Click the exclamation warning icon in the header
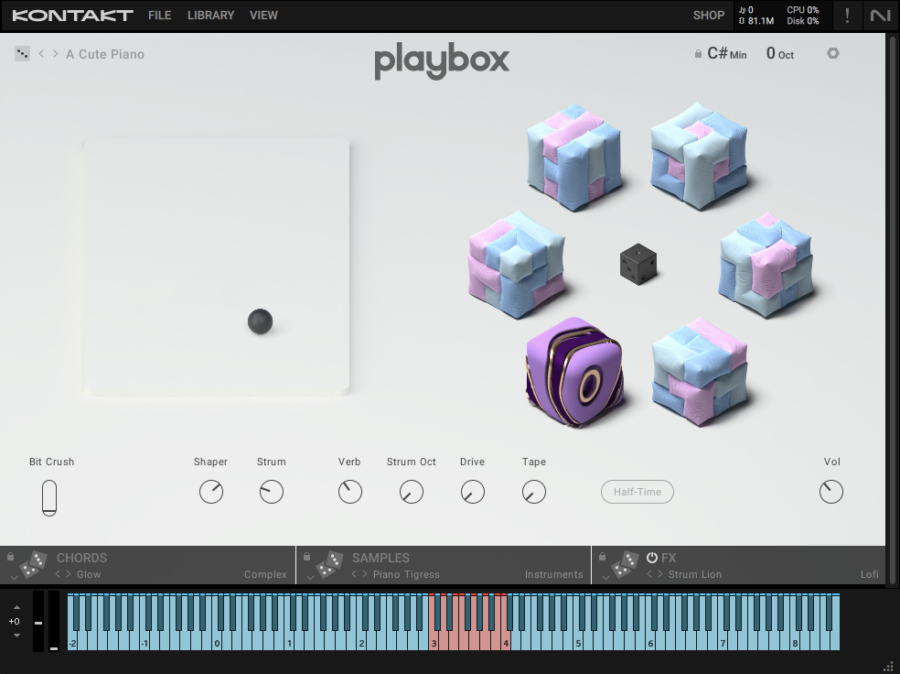Viewport: 900px width, 674px height. click(x=846, y=15)
